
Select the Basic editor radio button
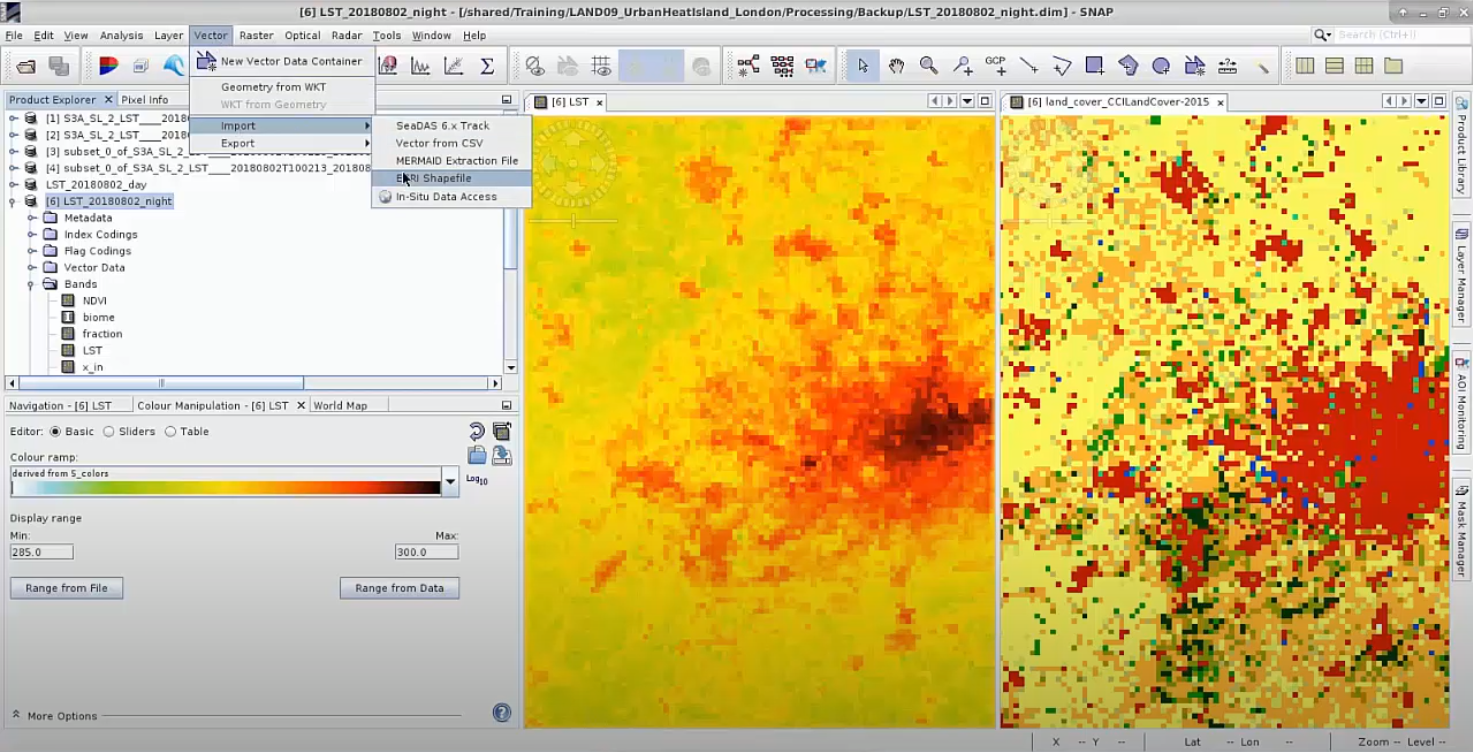[55, 432]
